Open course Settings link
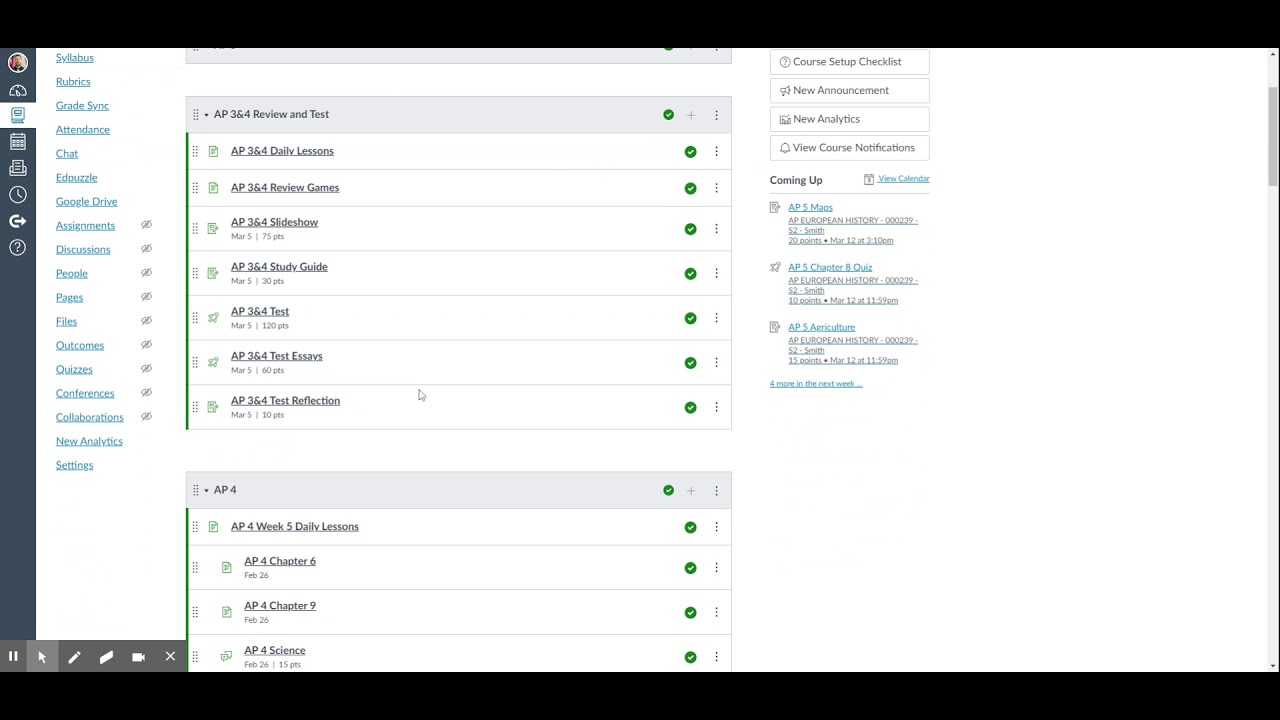The width and height of the screenshot is (1280, 720). (74, 466)
